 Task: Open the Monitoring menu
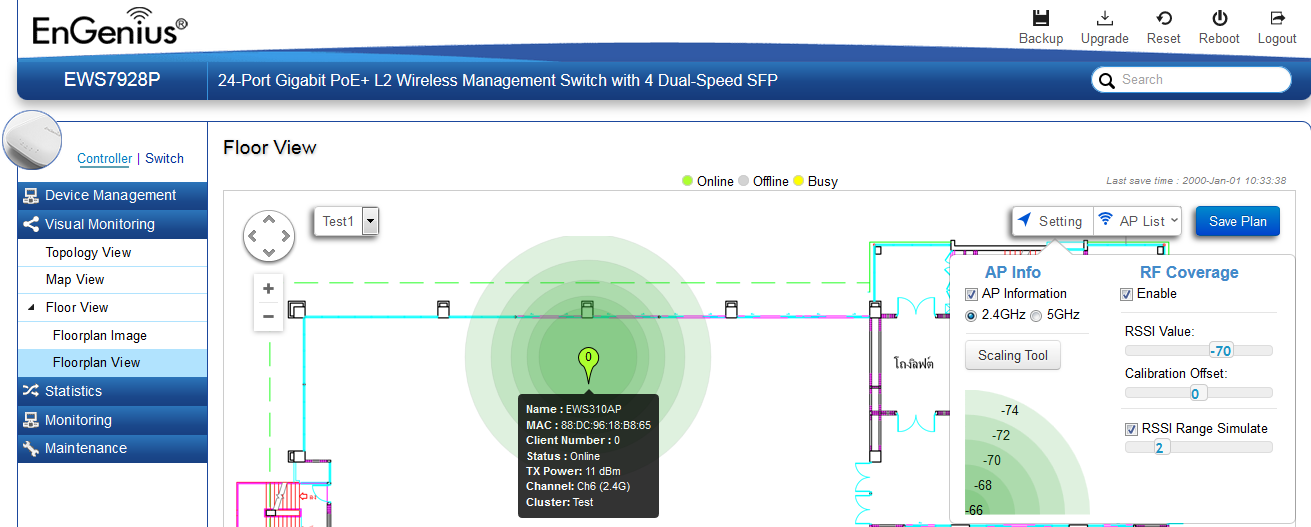pyautogui.click(x=112, y=420)
